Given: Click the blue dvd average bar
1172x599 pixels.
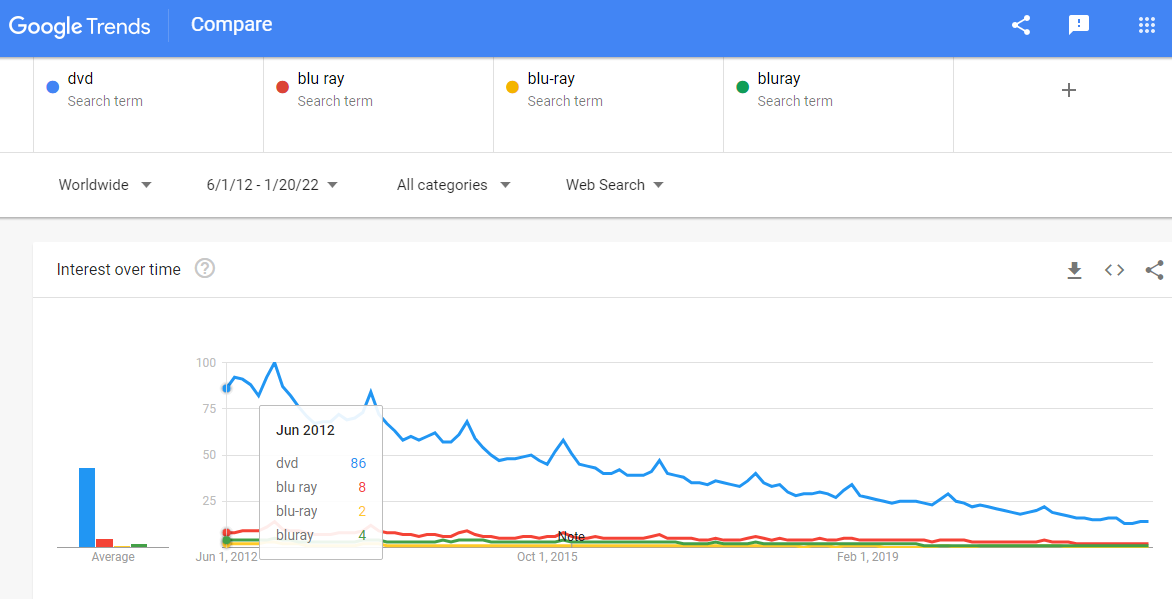Looking at the screenshot, I should point(87,507).
